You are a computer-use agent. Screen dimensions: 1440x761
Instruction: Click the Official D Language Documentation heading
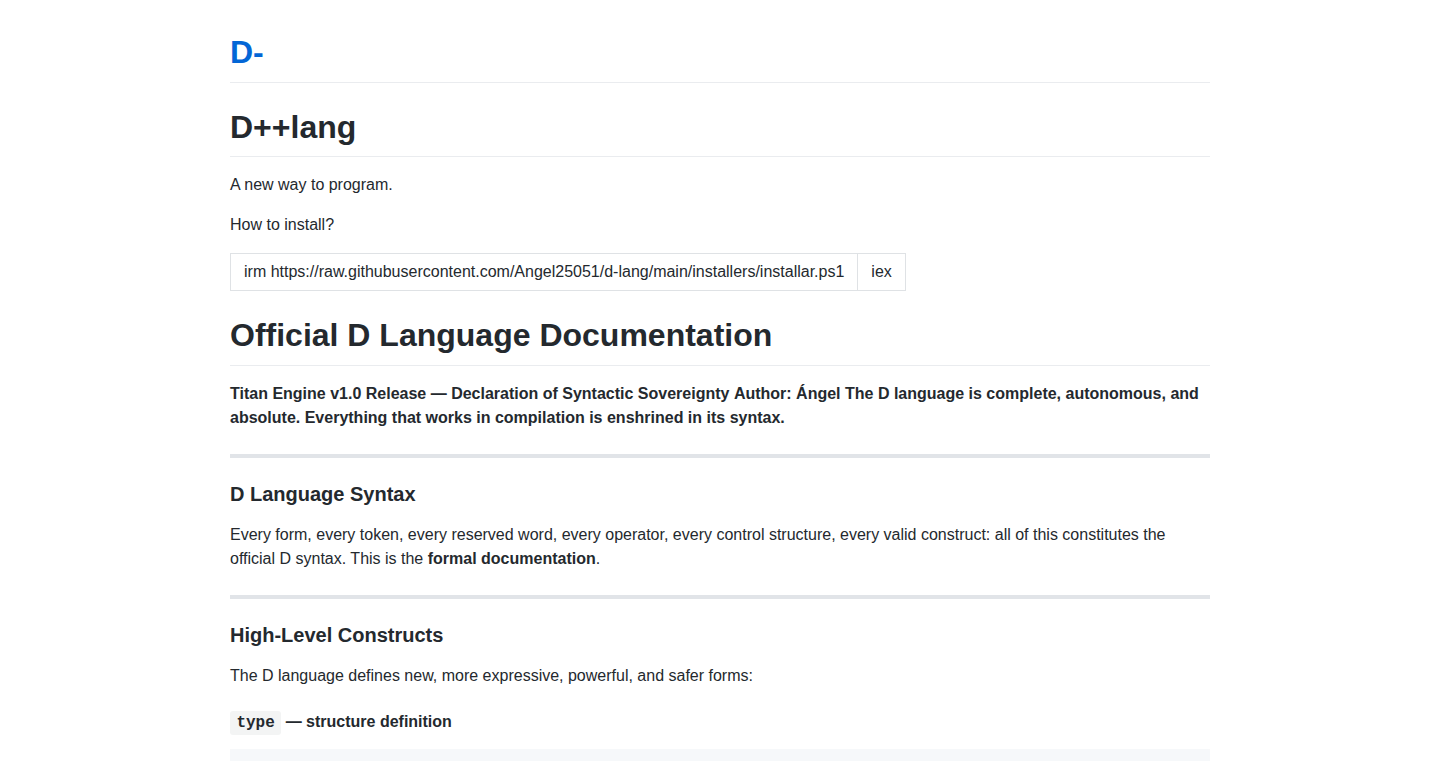coord(501,335)
